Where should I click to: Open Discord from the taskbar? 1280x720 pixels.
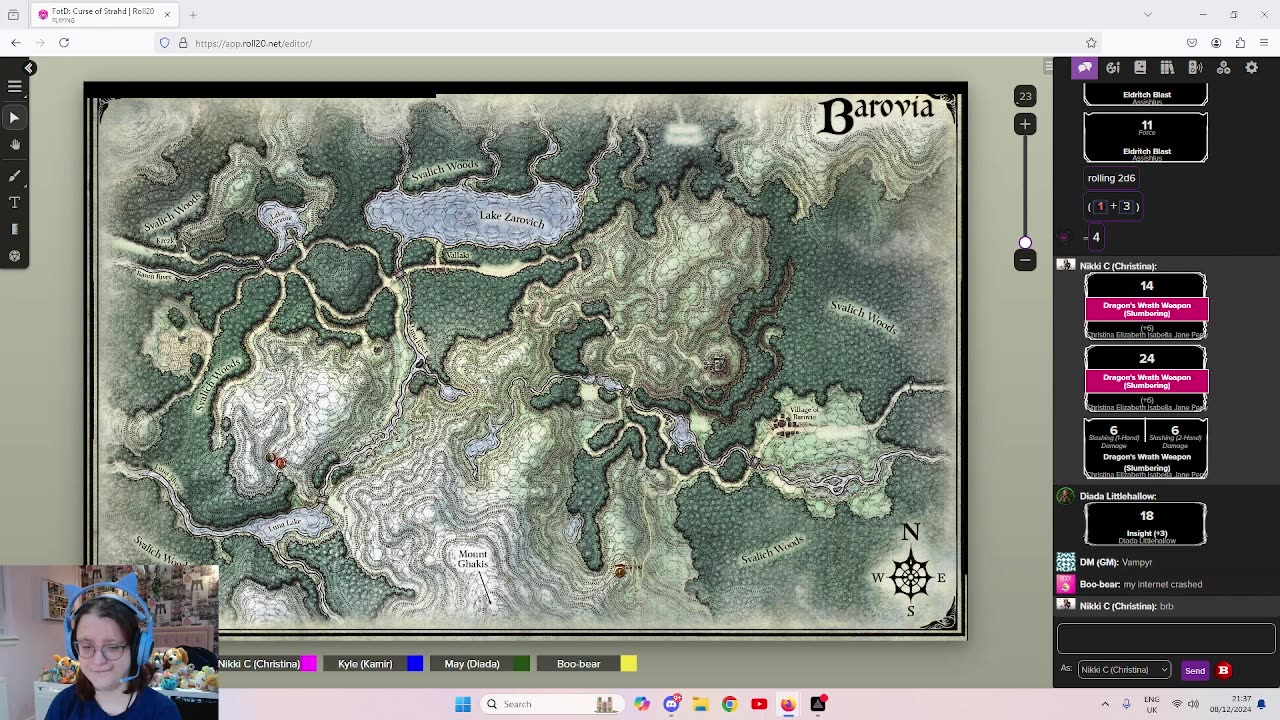click(x=671, y=704)
